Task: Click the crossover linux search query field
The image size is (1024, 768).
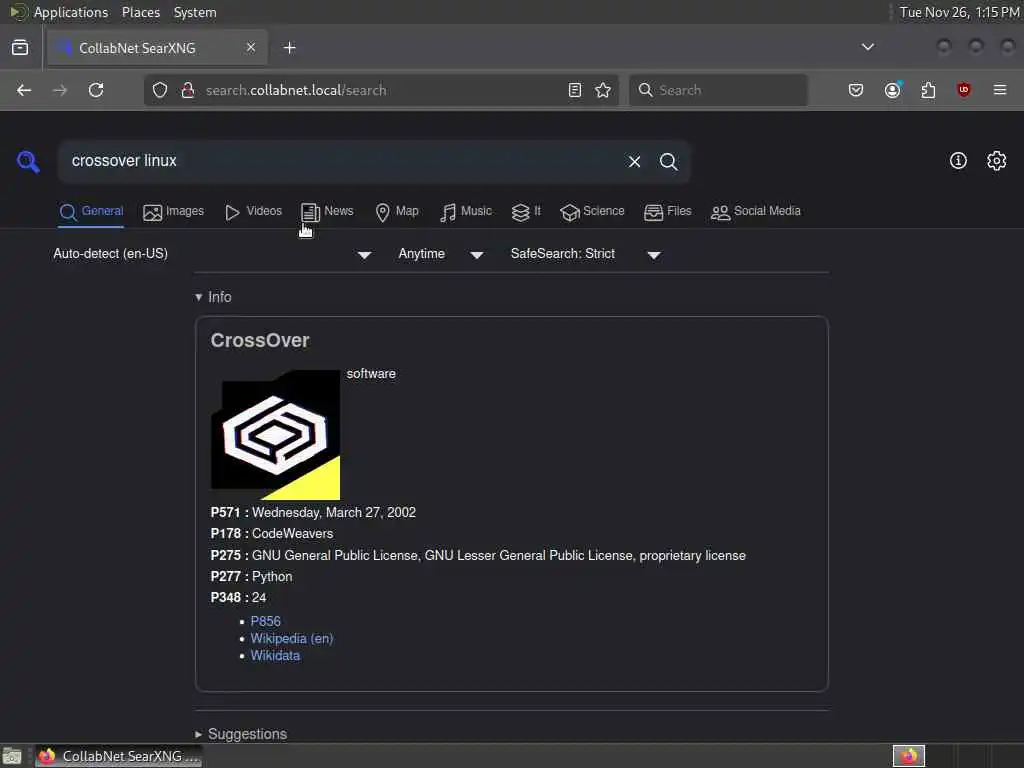Action: (340, 161)
